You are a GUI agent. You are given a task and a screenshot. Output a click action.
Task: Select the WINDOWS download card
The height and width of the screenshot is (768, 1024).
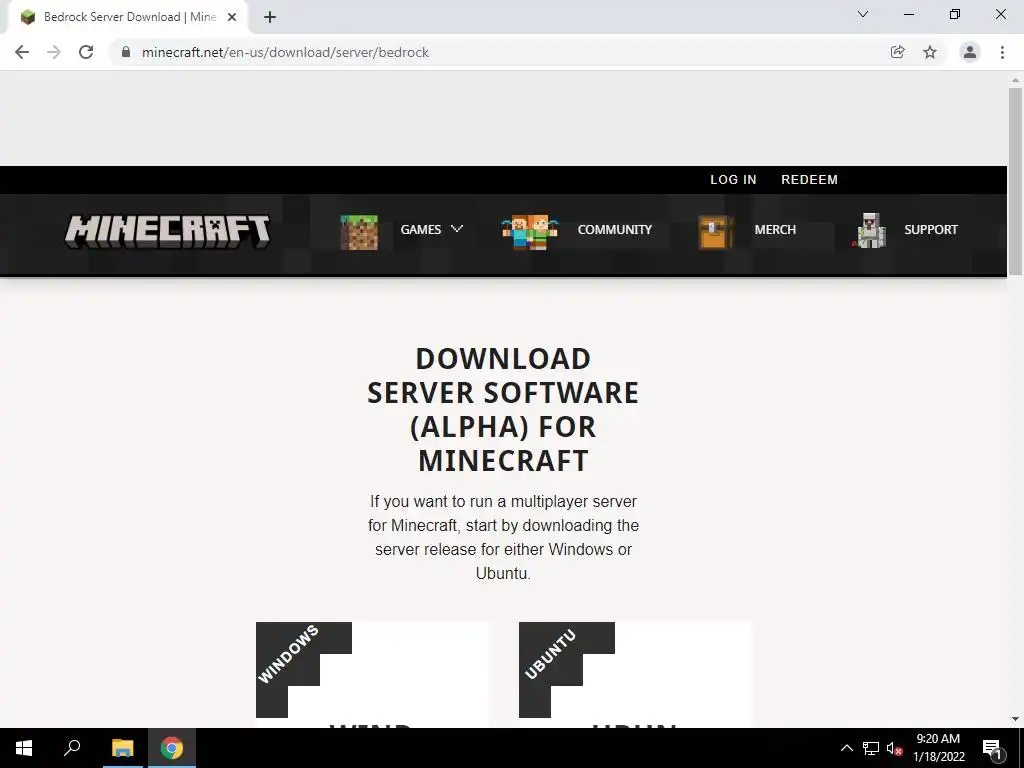pos(372,674)
